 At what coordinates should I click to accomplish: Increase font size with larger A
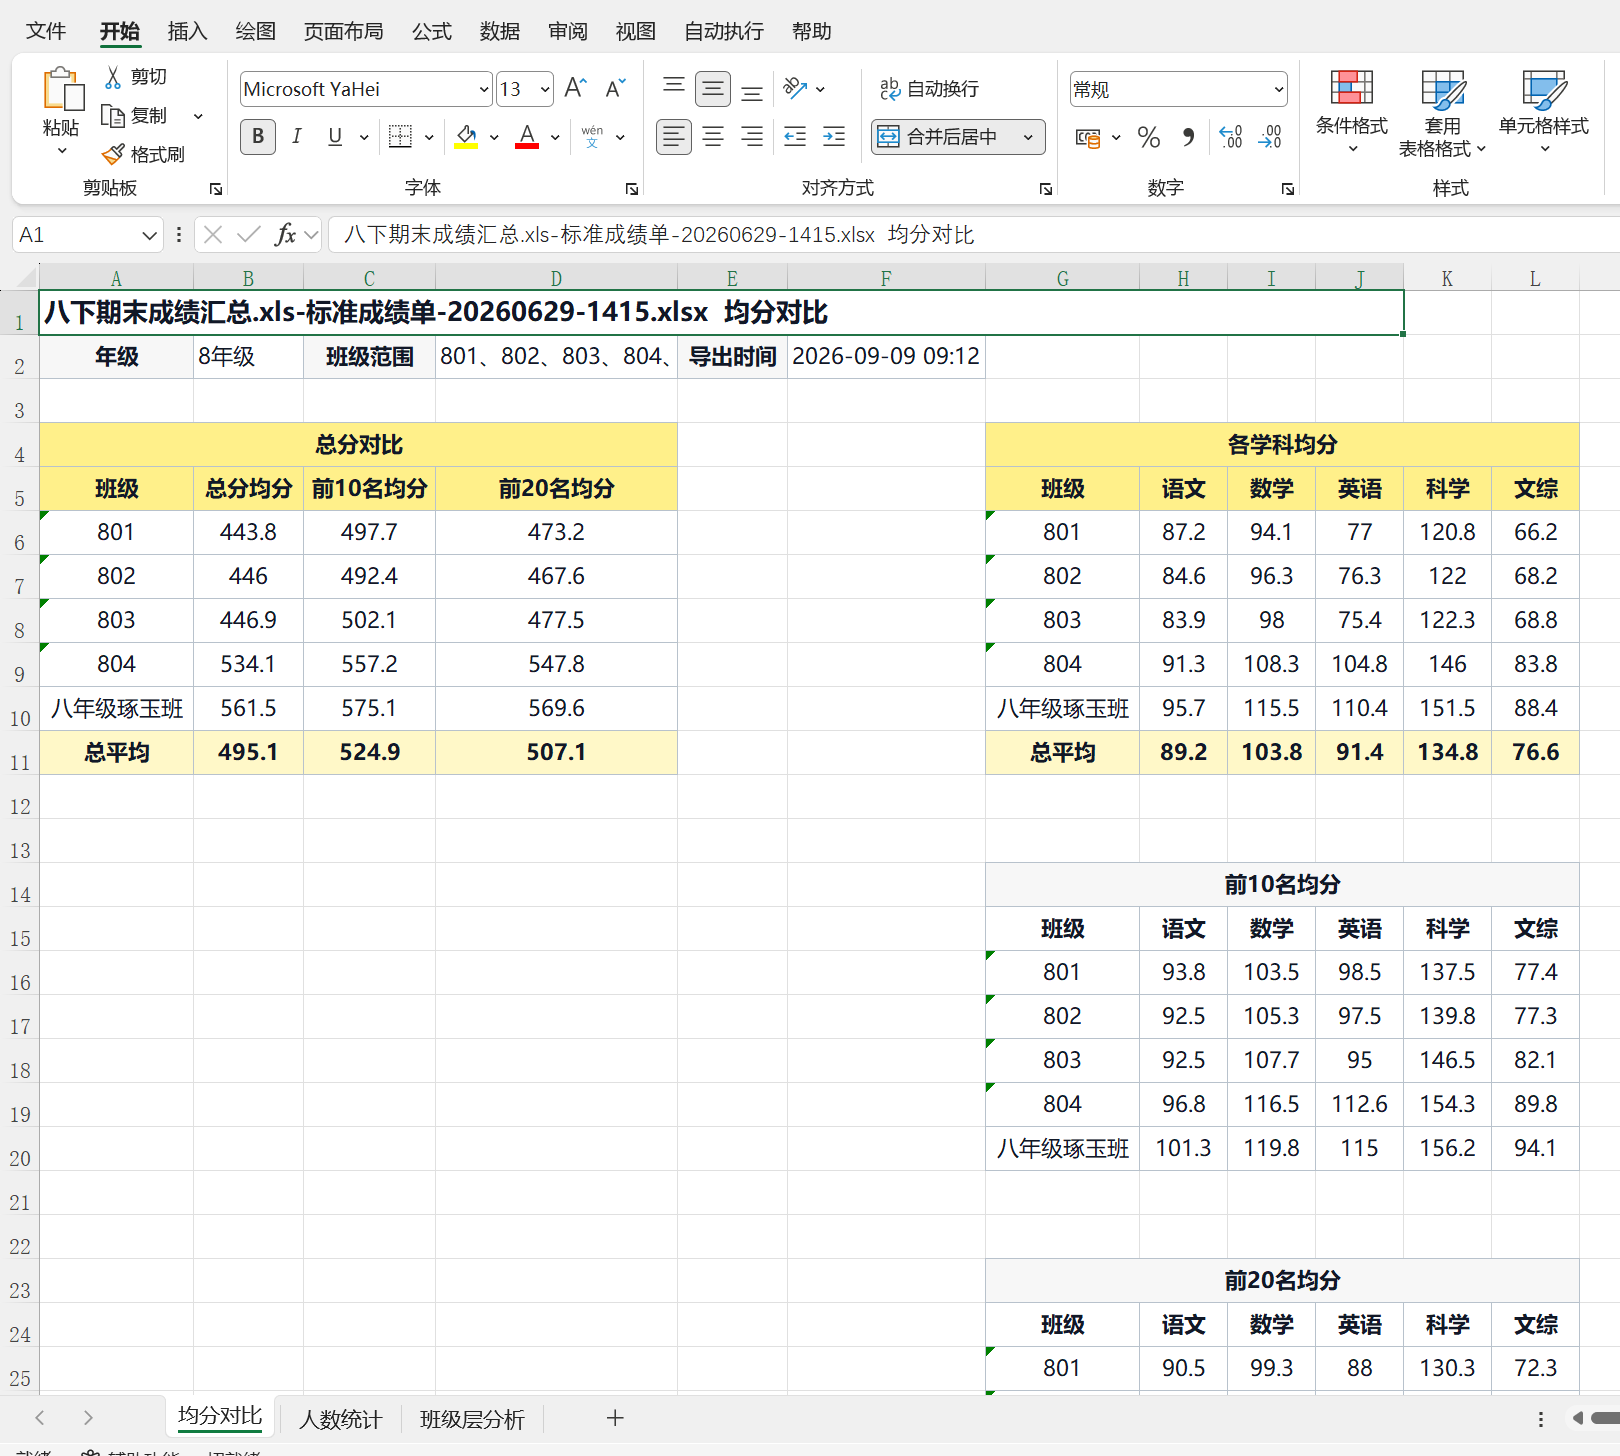pos(575,88)
